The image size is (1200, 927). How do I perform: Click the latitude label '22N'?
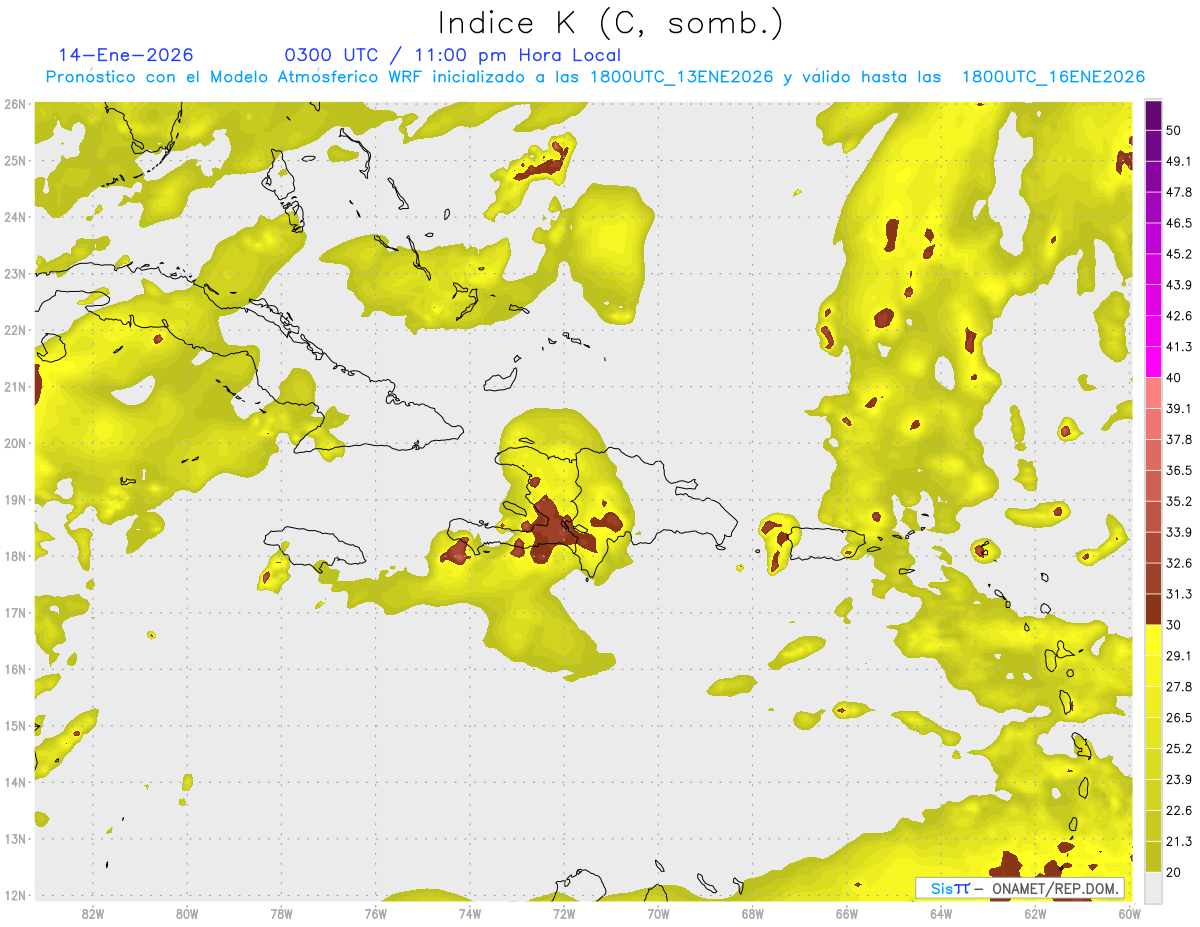tap(15, 330)
